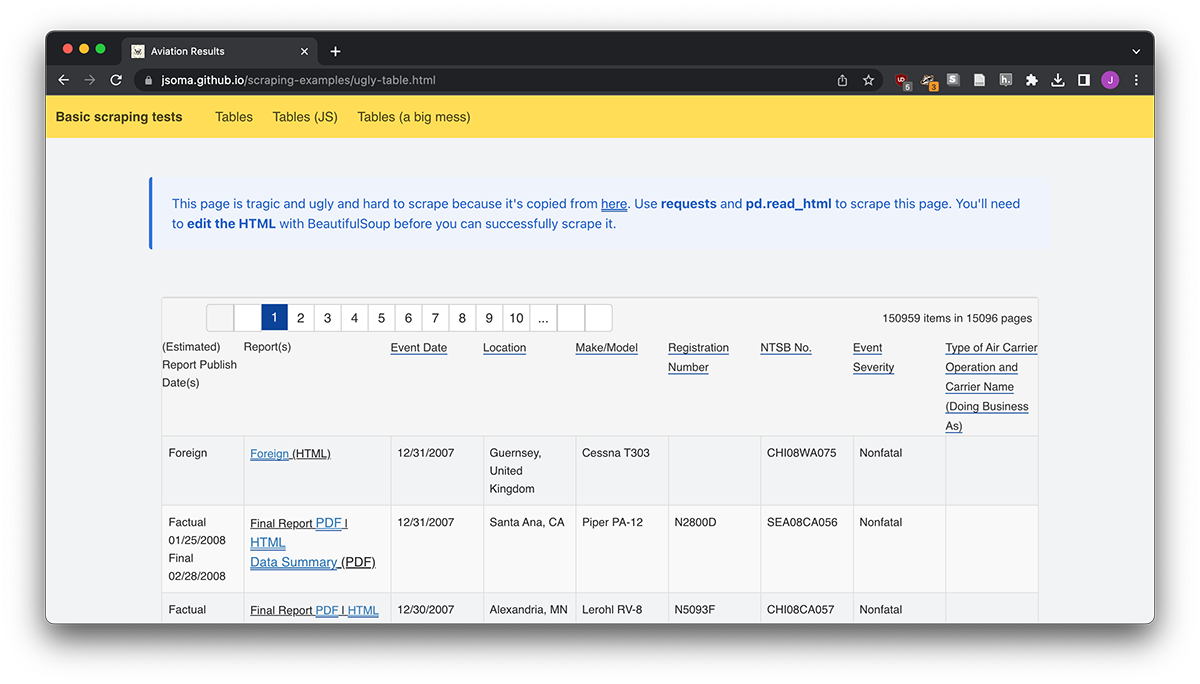This screenshot has height=684, width=1200.
Task: Click the ellipsis more-pages pager button
Action: coord(543,318)
